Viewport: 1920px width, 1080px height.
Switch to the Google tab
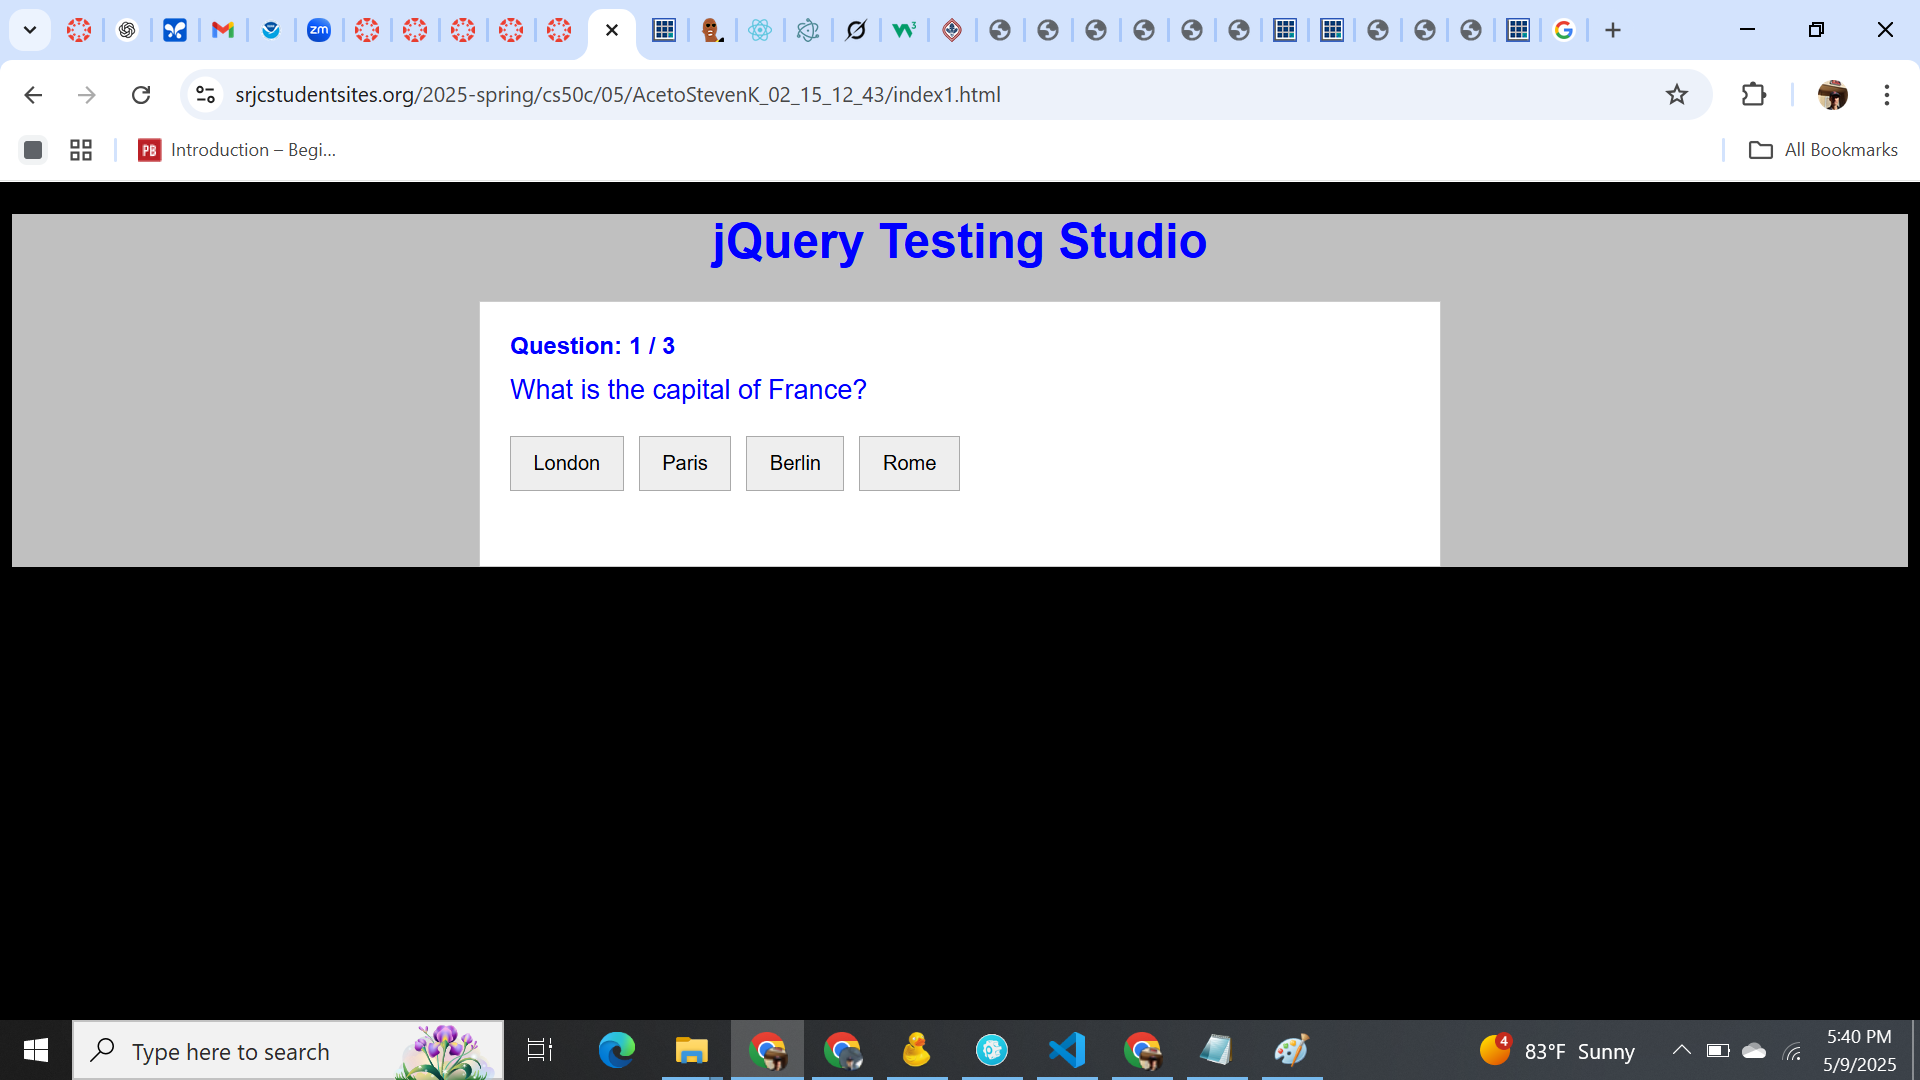point(1564,30)
